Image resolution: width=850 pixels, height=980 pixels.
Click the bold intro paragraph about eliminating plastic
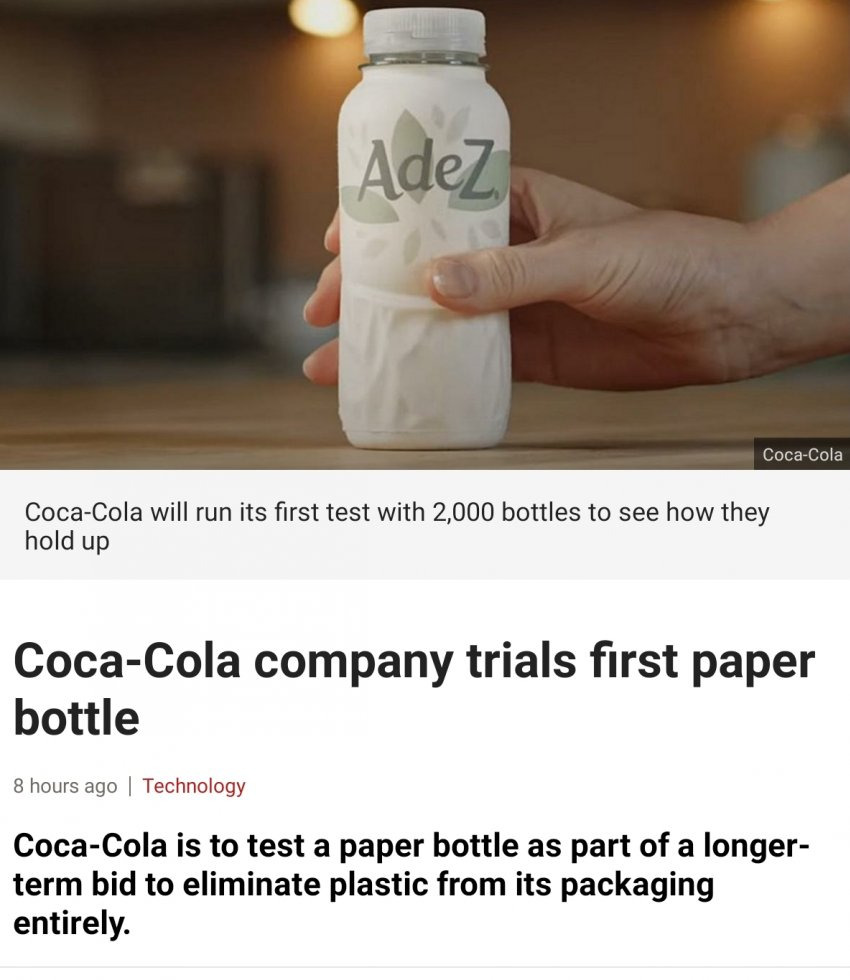pyautogui.click(x=411, y=884)
